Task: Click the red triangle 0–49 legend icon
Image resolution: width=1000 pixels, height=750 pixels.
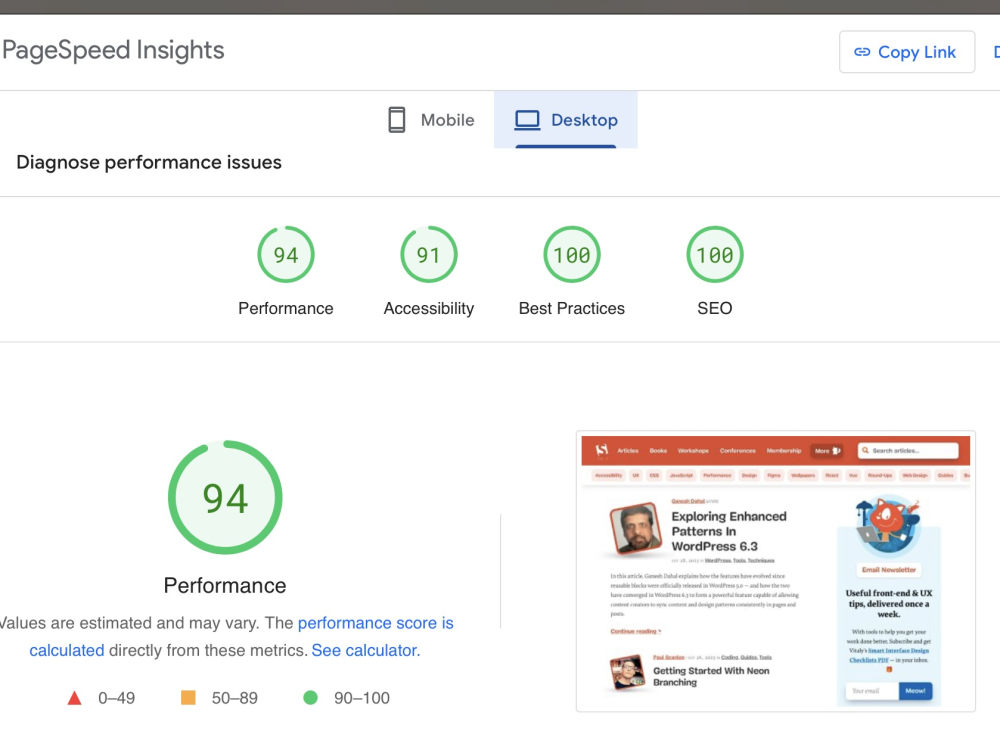Action: click(75, 698)
